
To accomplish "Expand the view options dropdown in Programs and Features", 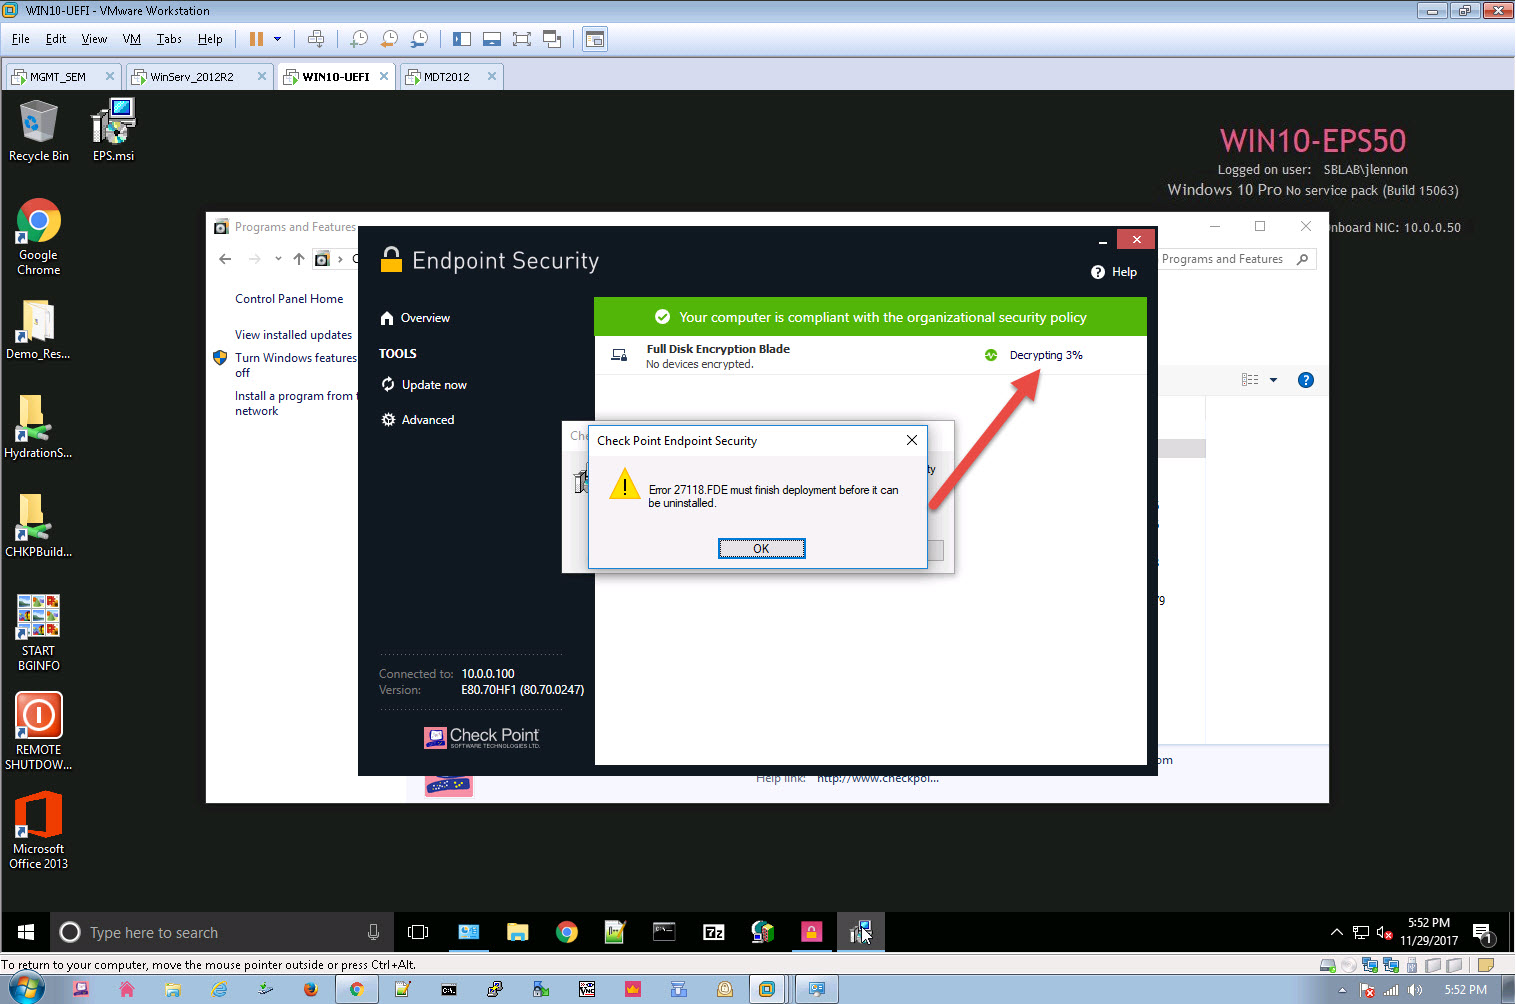I will [1273, 380].
